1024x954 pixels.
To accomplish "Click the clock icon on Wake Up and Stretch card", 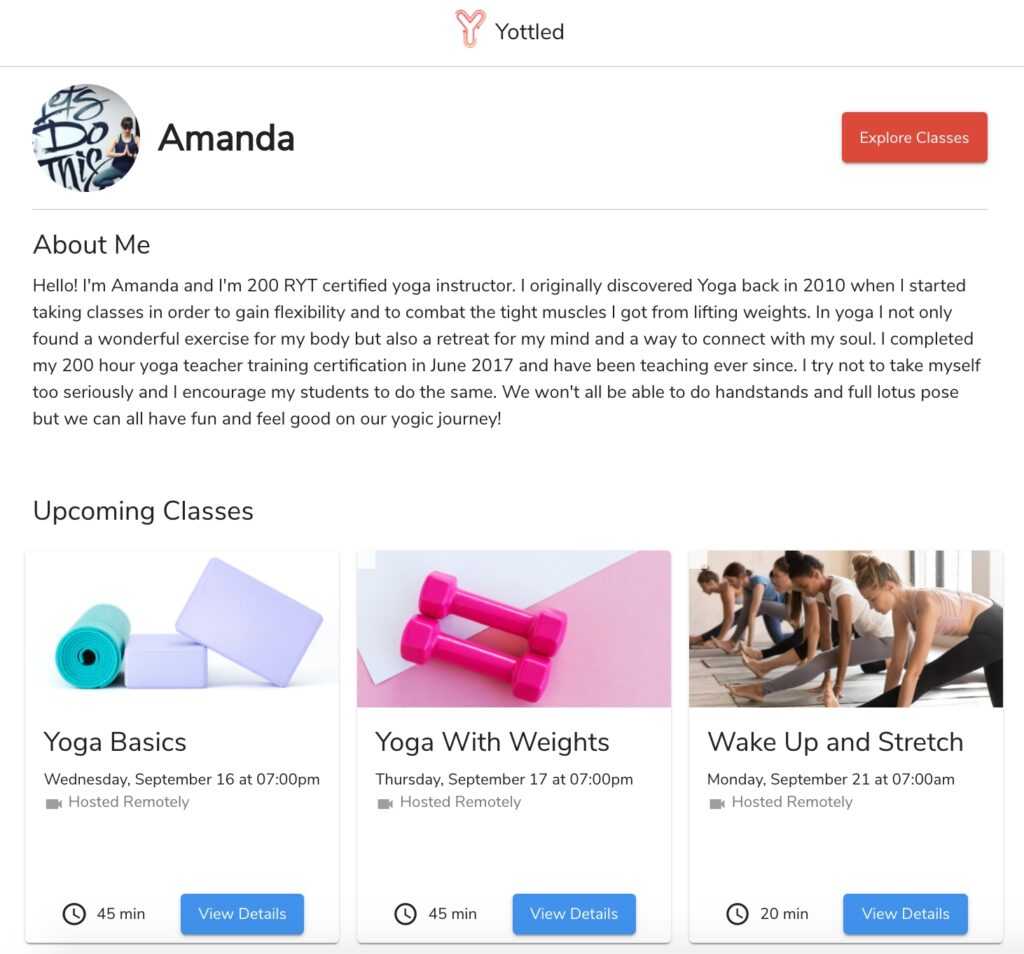I will (737, 914).
